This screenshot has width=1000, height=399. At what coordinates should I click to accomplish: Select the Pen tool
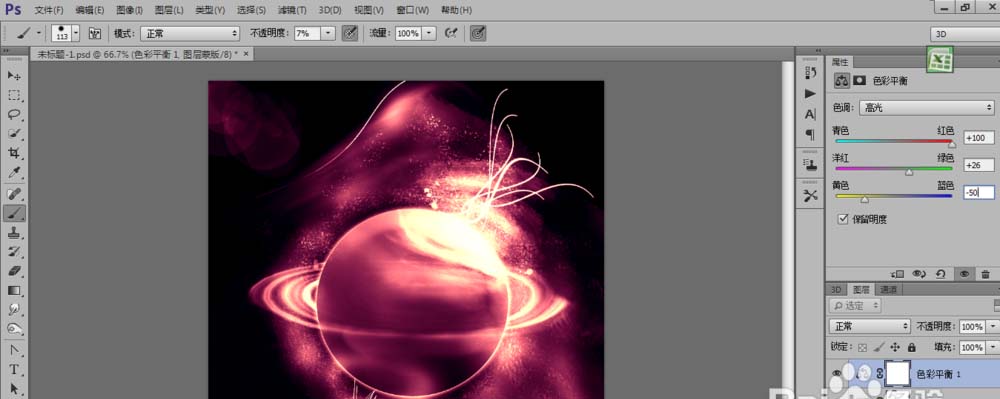pyautogui.click(x=14, y=351)
